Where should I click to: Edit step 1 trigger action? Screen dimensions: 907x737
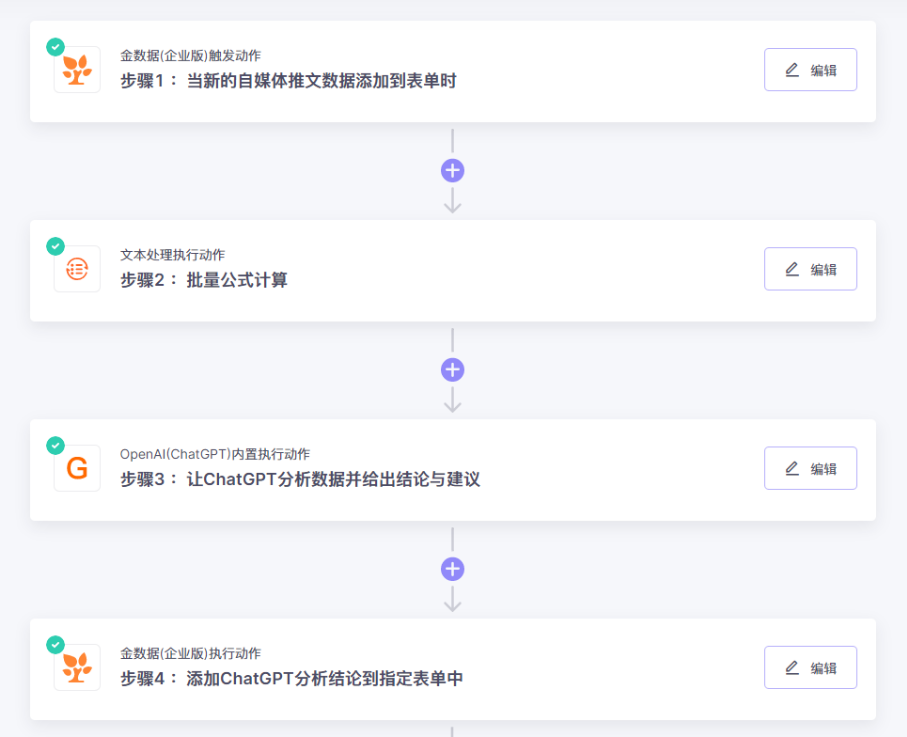810,70
